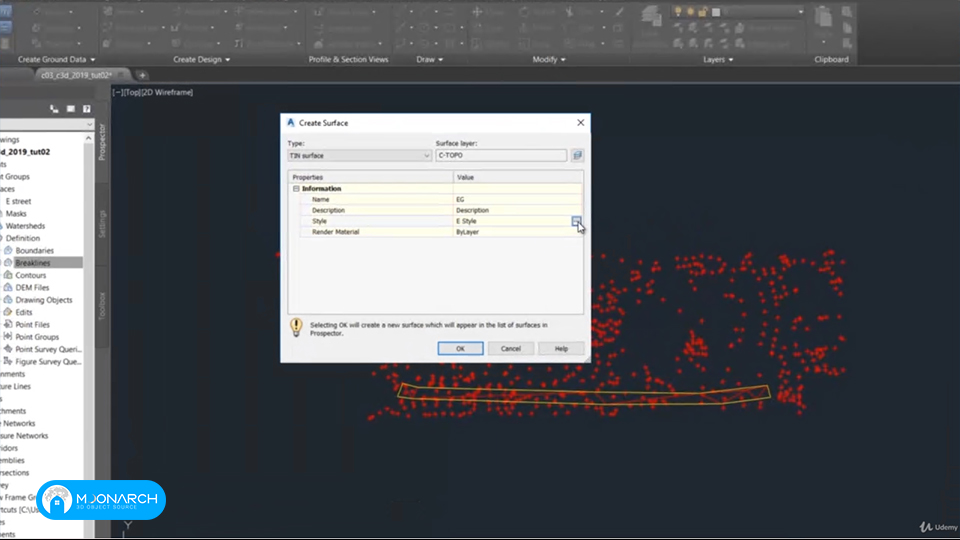Click the Boundaries icon in the tree
This screenshot has width=960, height=540.
[x=8, y=250]
